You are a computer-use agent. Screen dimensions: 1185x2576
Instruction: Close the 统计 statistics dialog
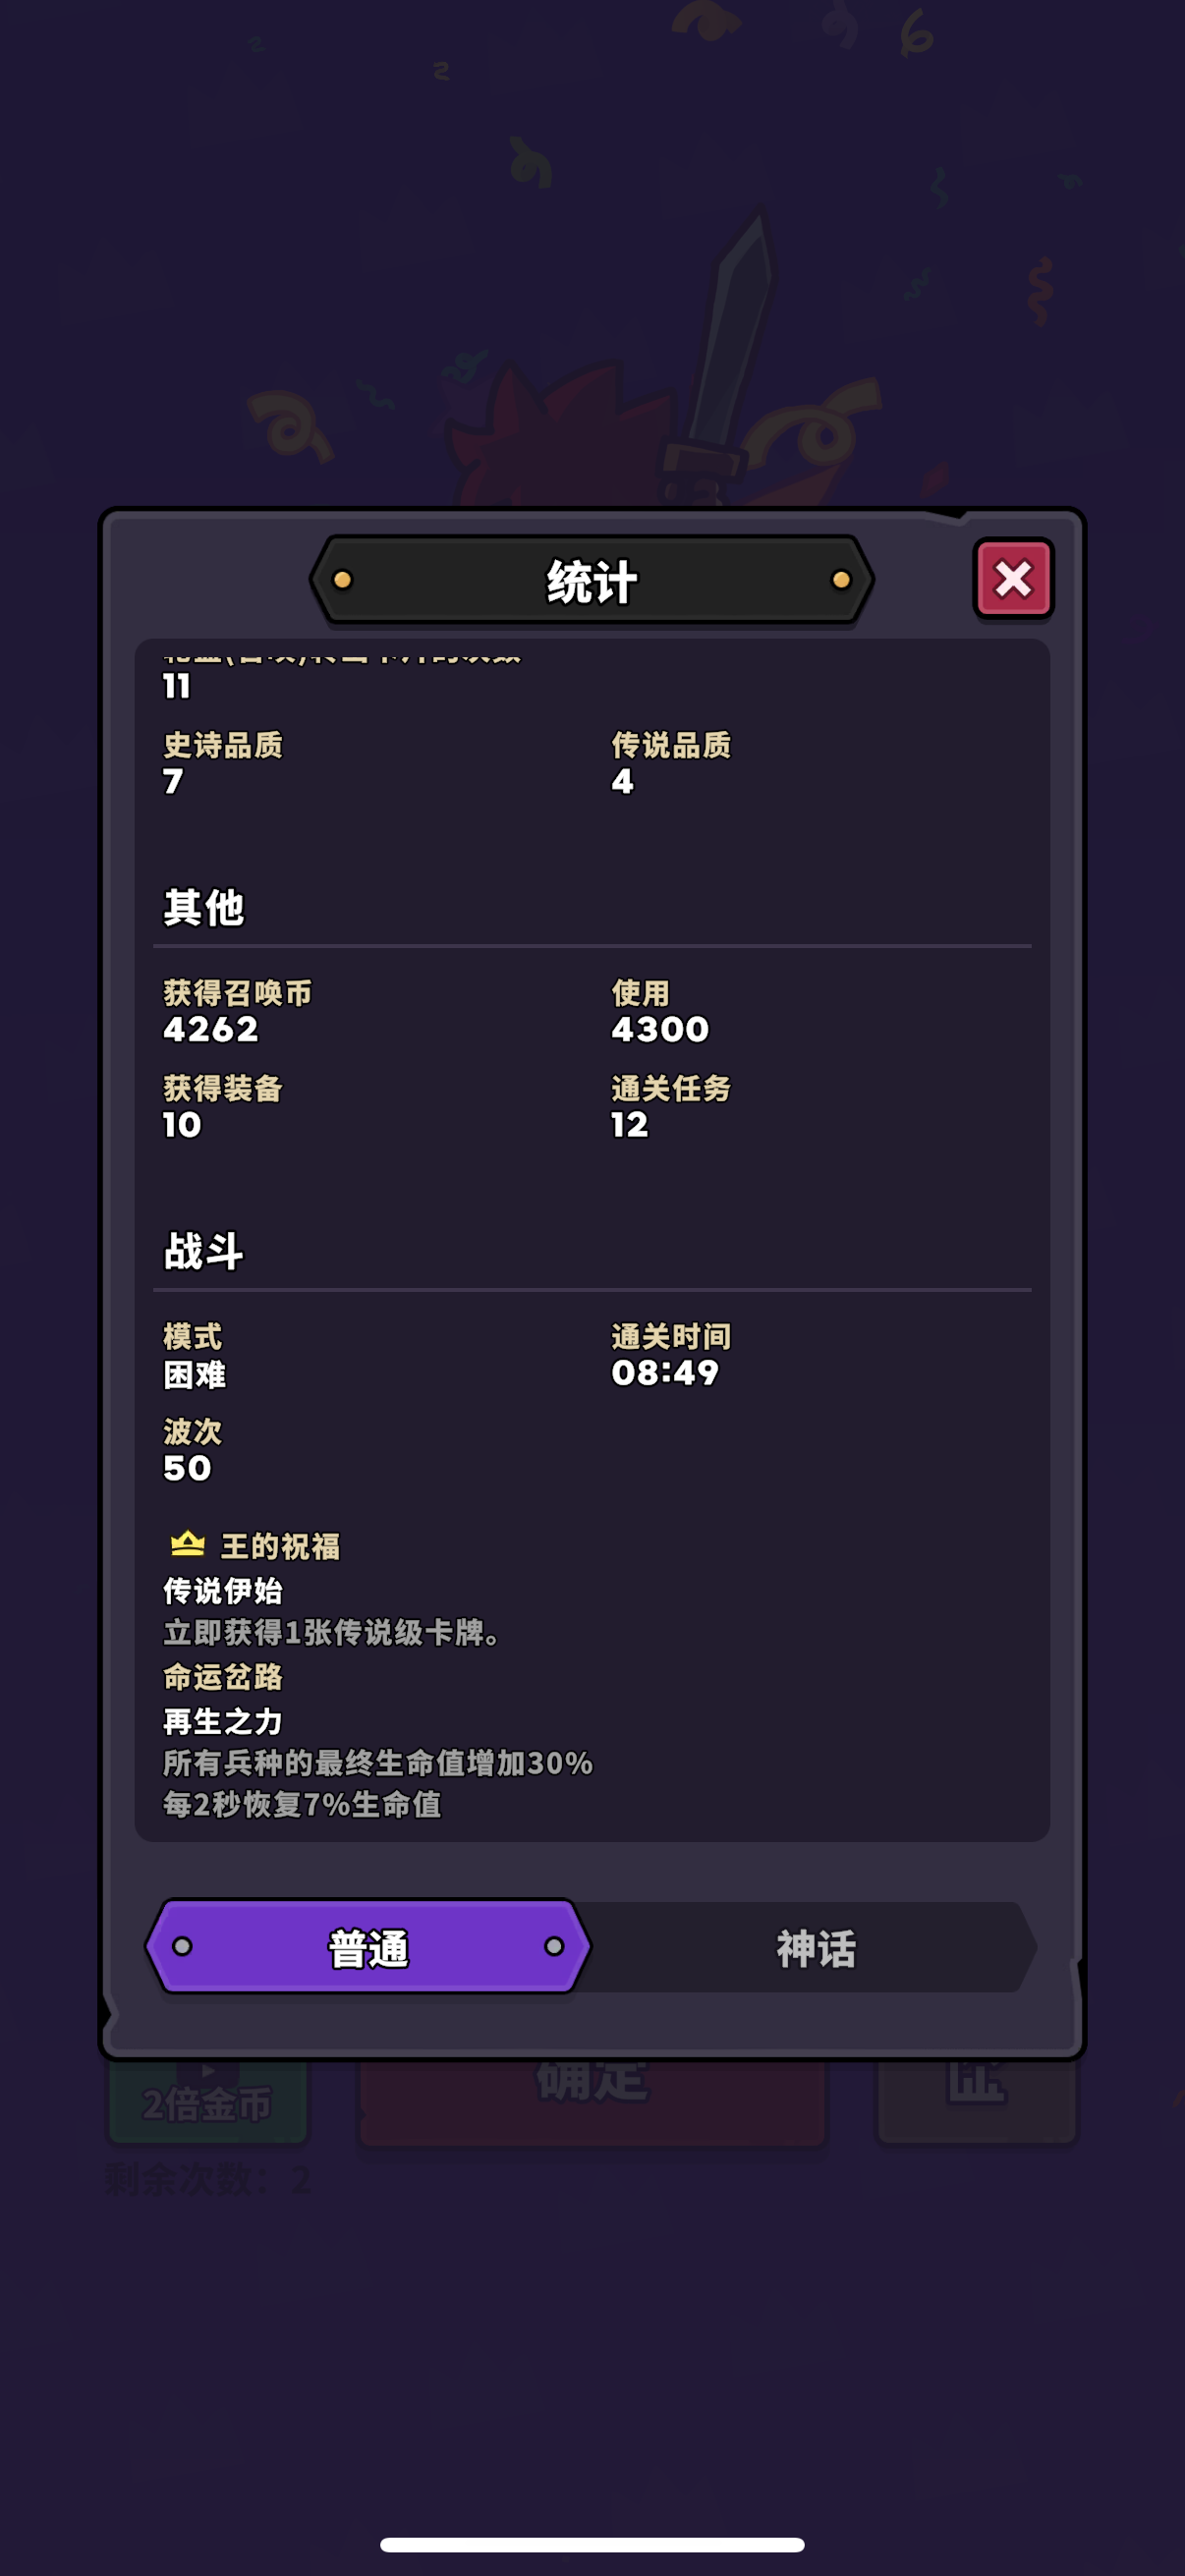[x=1013, y=578]
